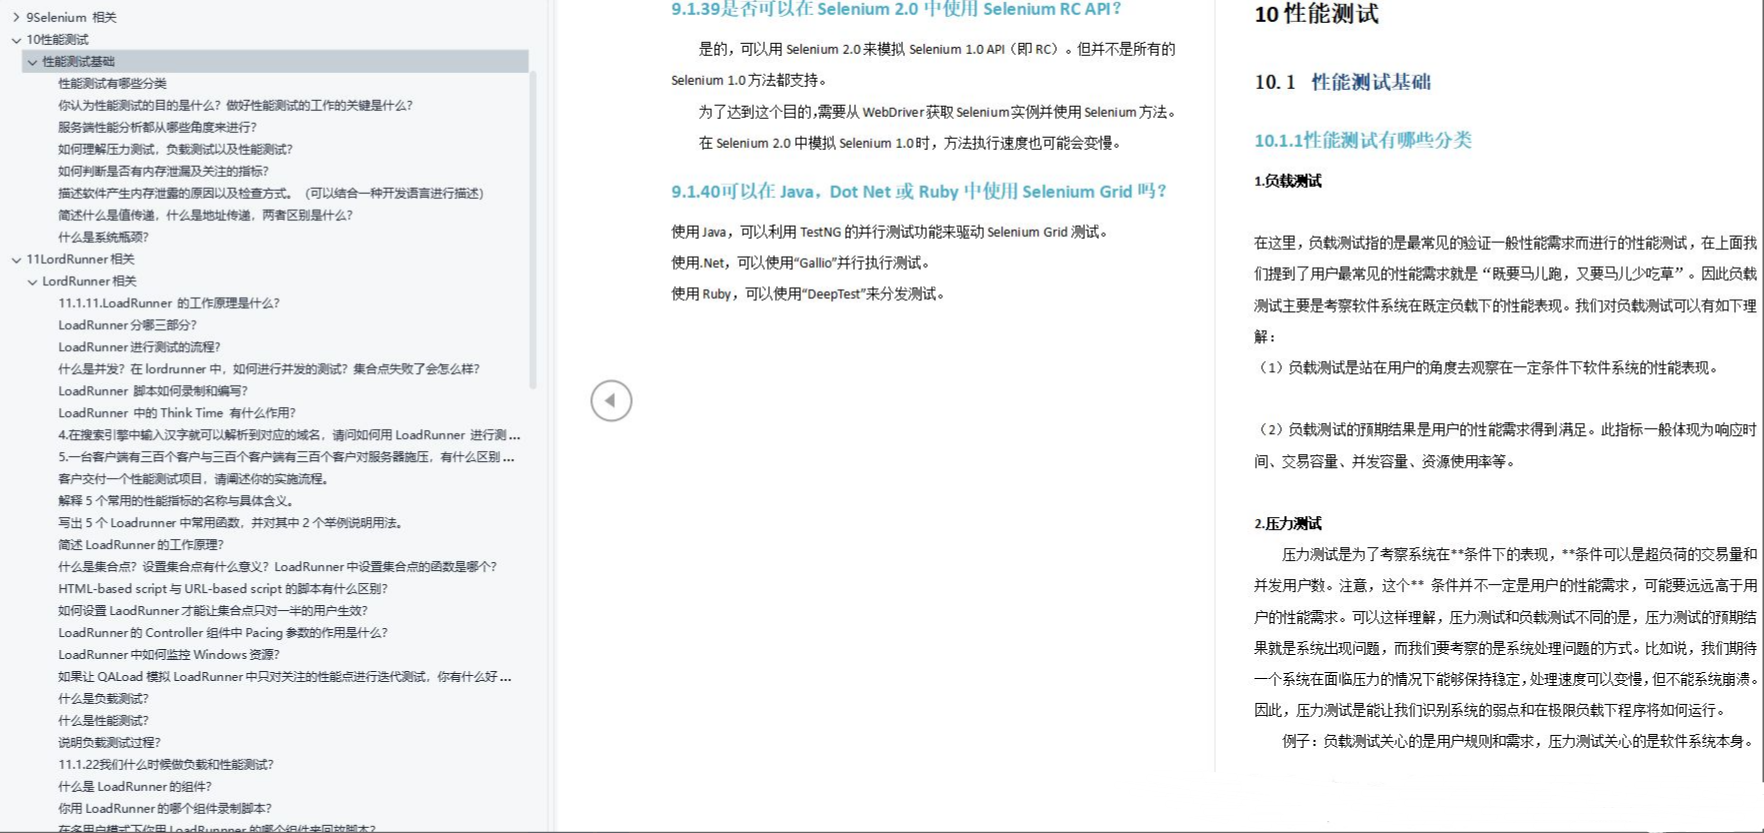Click section heading 10.1 性能测试基础 on the page

click(1342, 82)
